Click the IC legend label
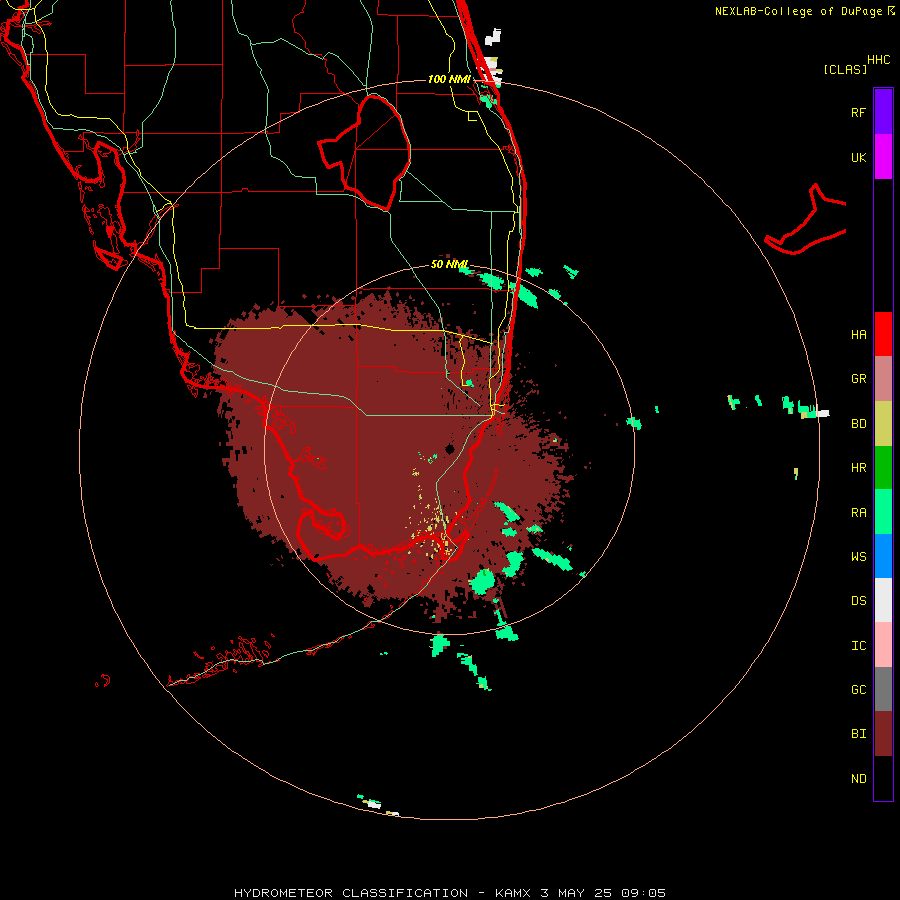 [x=858, y=646]
